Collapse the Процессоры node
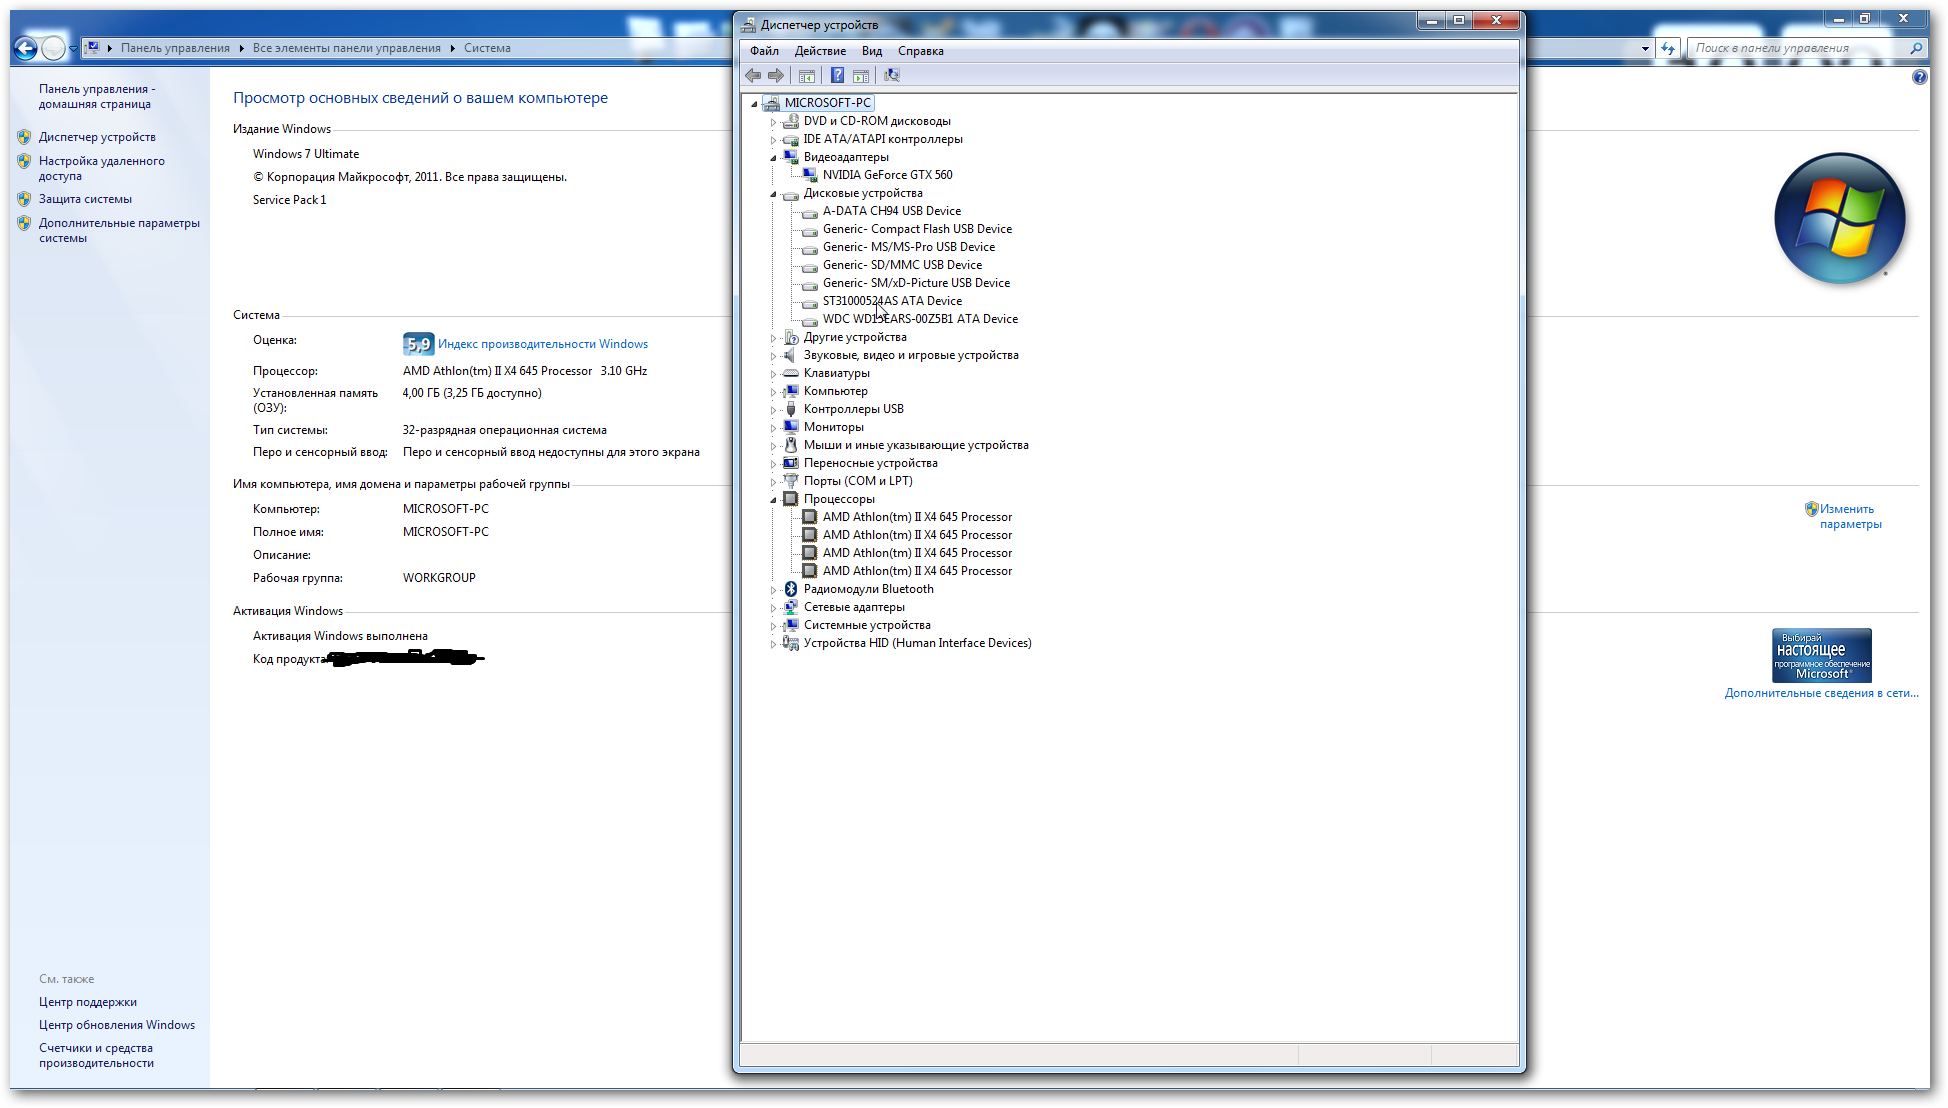This screenshot has height=1108, width=1948. (773, 500)
